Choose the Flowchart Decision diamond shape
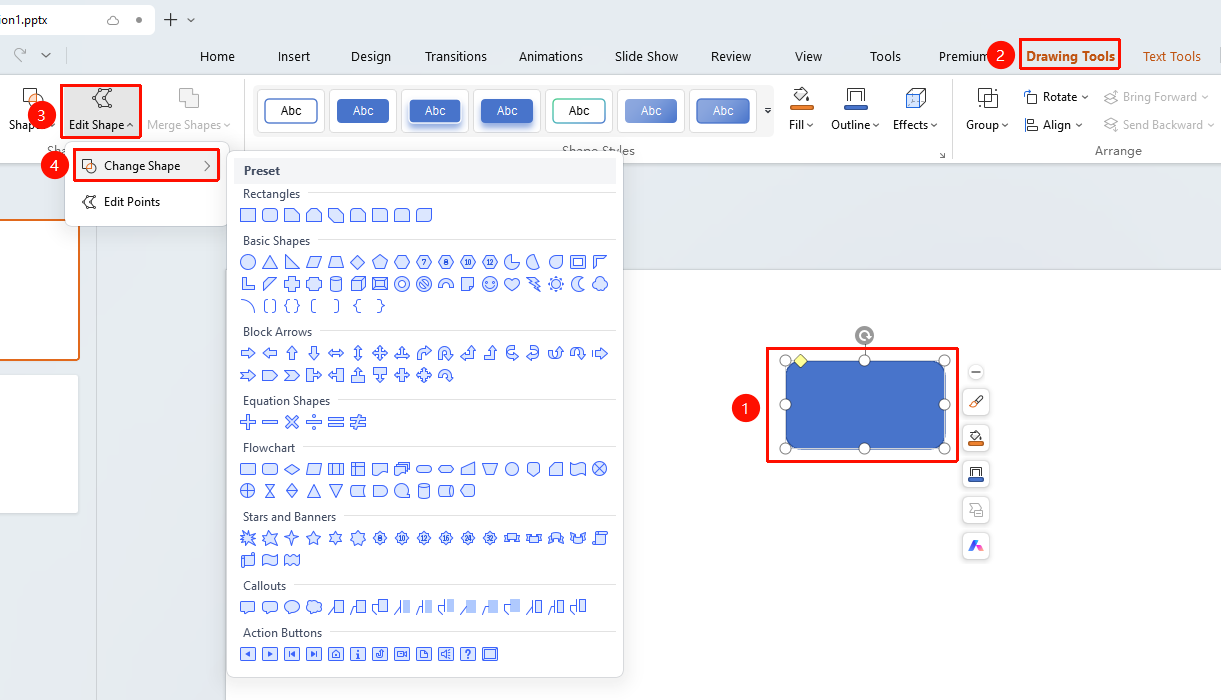The height and width of the screenshot is (700, 1221). click(x=292, y=469)
